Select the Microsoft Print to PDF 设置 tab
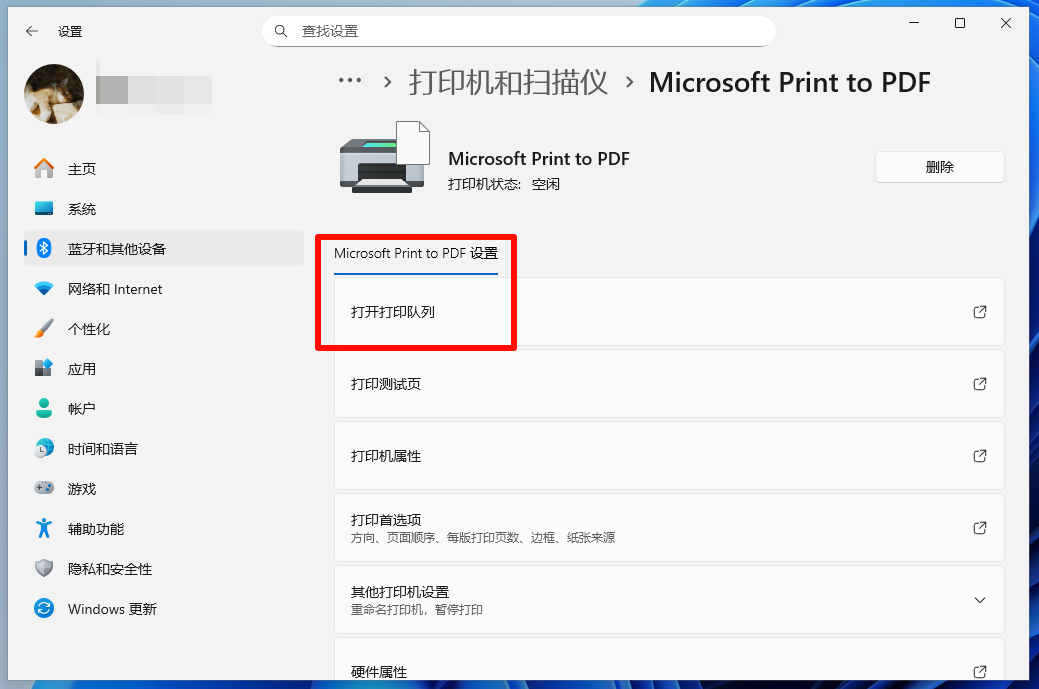Viewport: 1039px width, 689px height. point(415,254)
